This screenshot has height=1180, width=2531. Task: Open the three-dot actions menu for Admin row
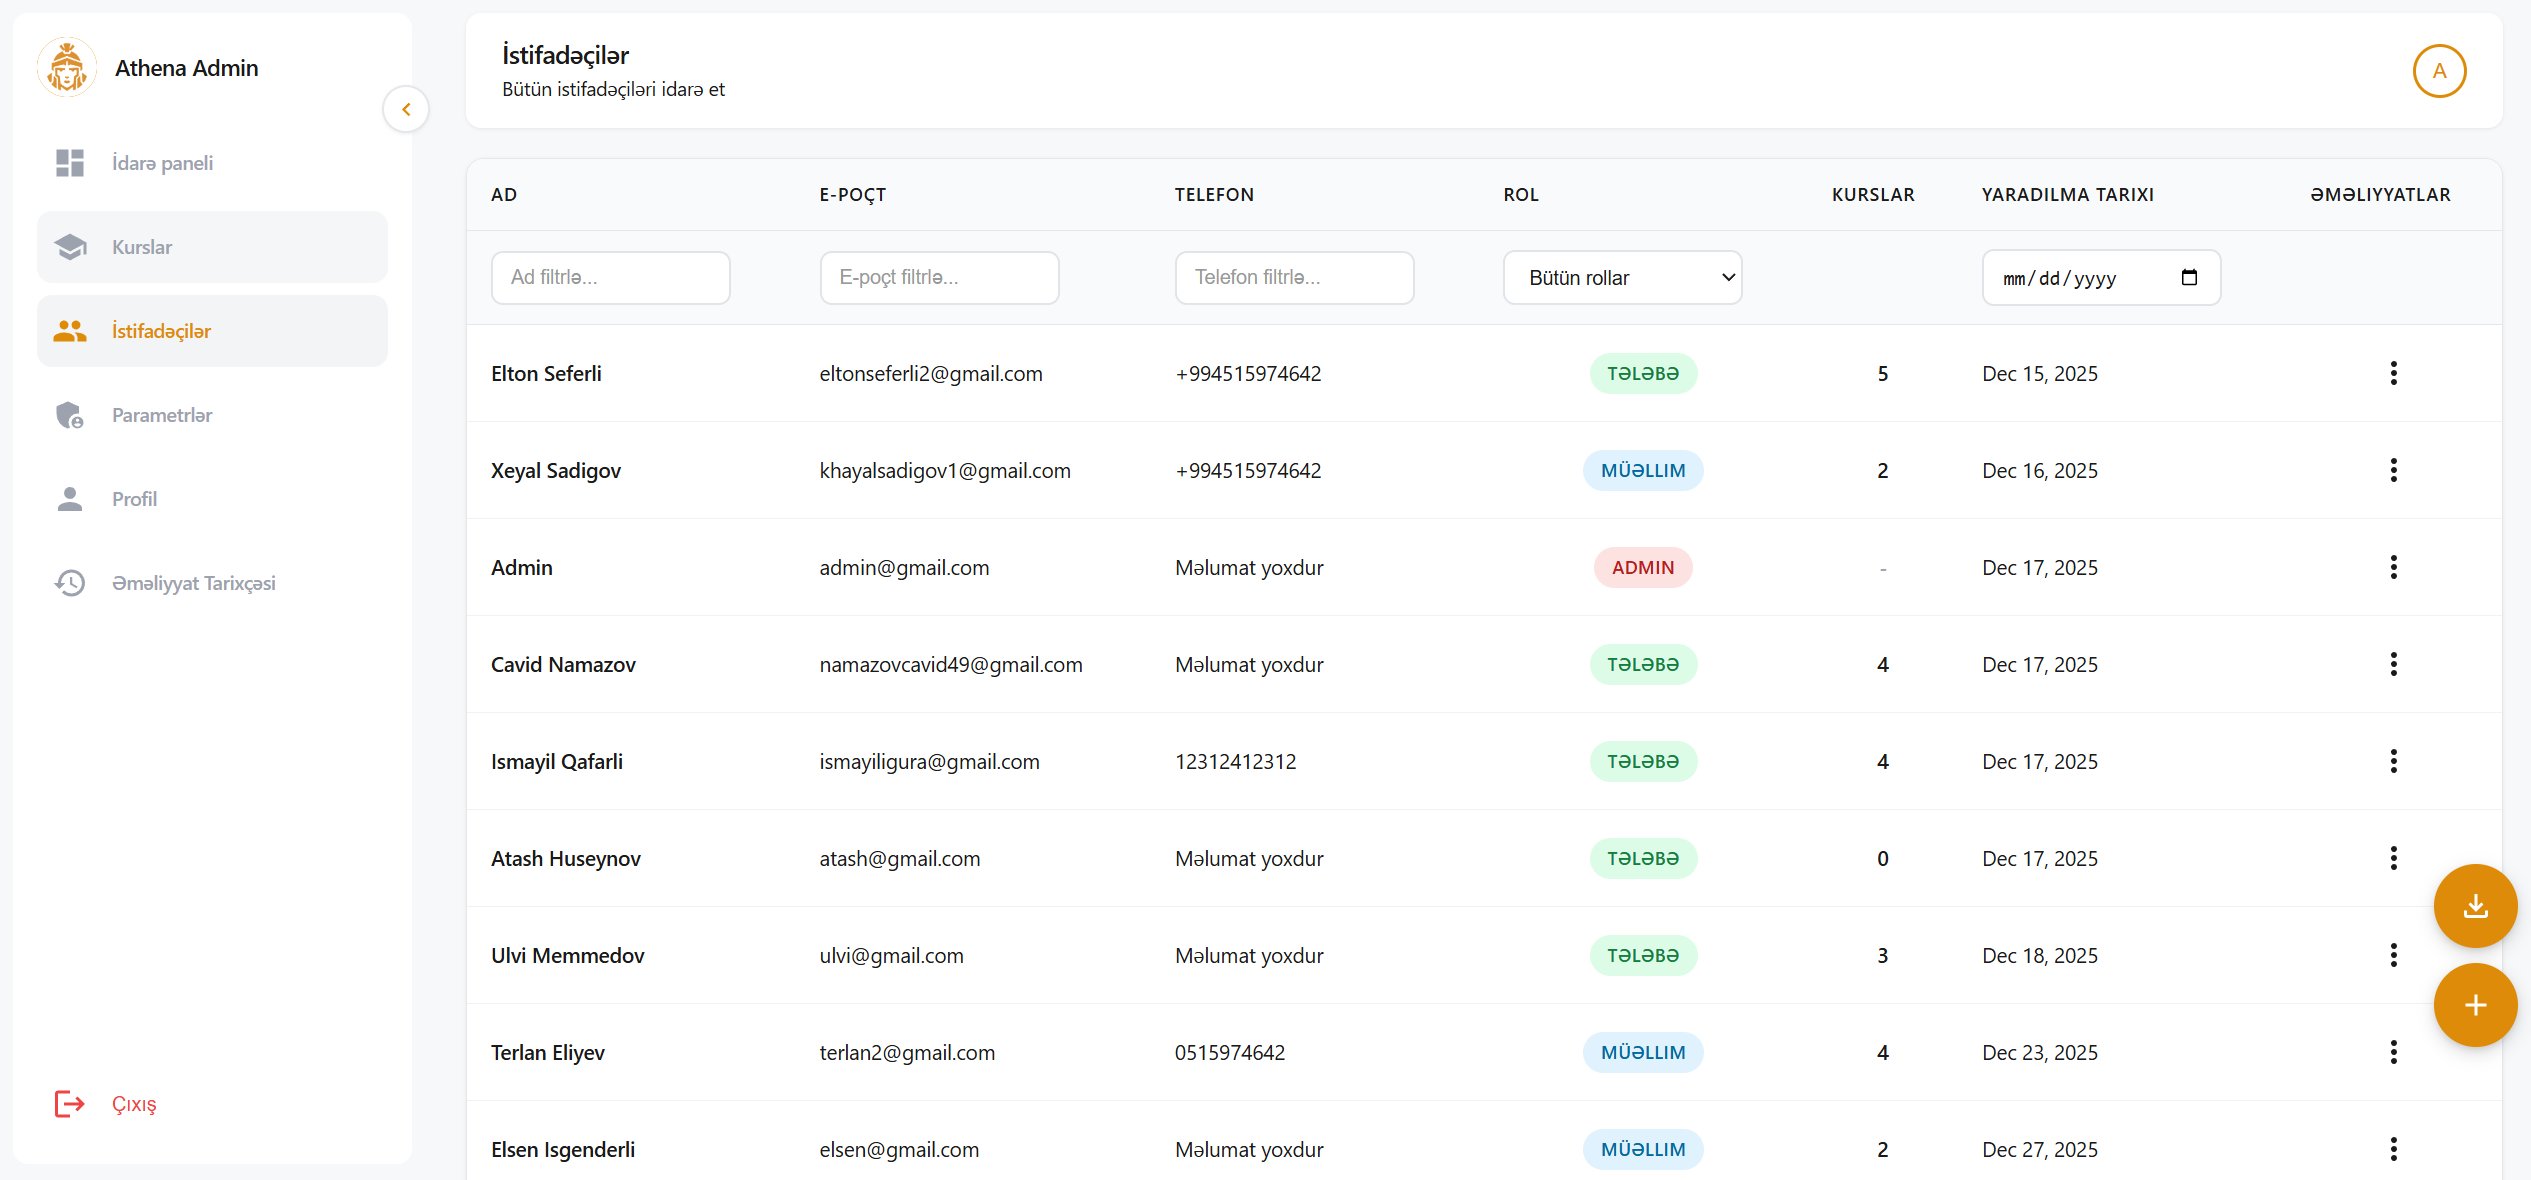click(2392, 567)
